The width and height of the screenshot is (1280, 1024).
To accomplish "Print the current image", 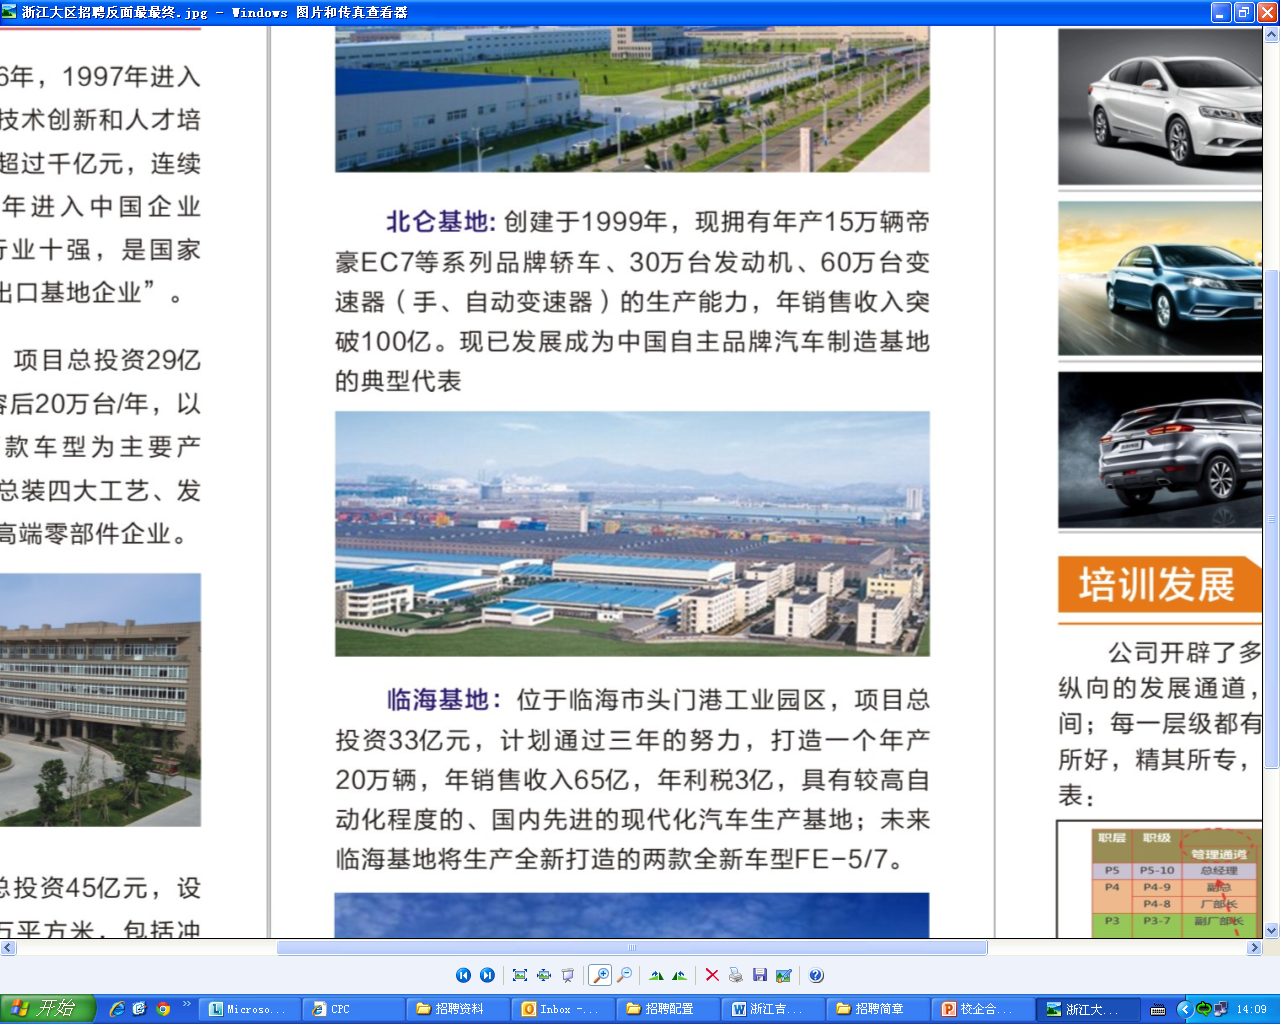I will (736, 975).
